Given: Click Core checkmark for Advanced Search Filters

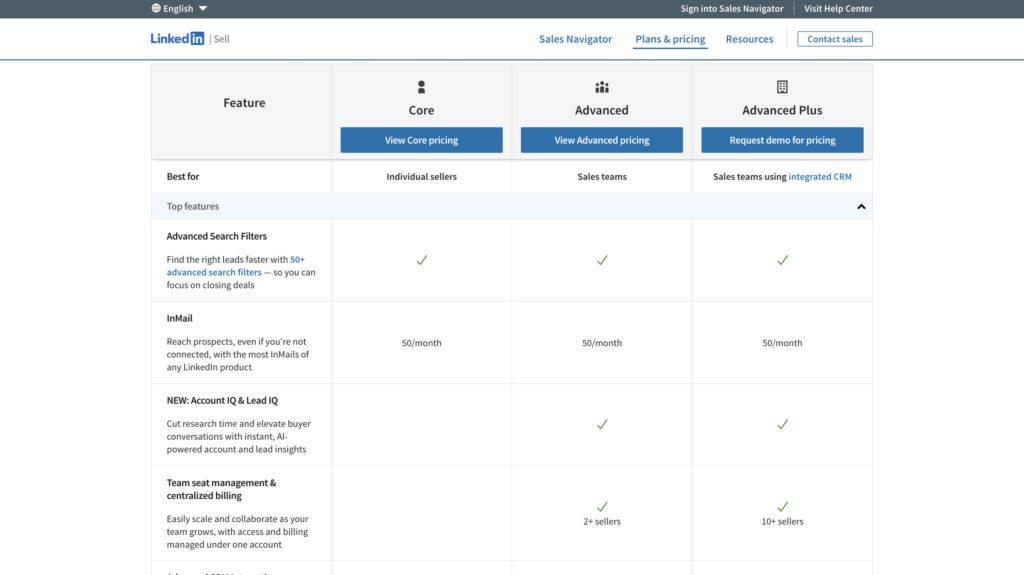Looking at the screenshot, I should click(421, 260).
